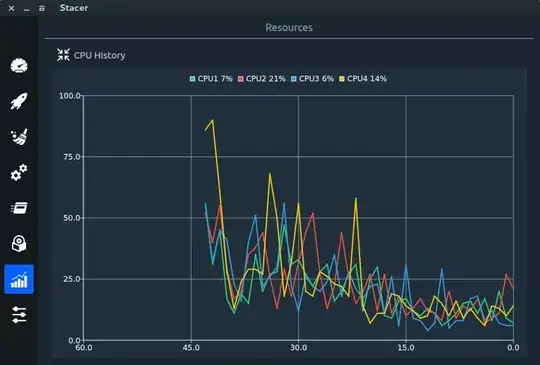This screenshot has width=540, height=365.
Task: Open the Dashboard speedometer page
Action: click(x=19, y=65)
